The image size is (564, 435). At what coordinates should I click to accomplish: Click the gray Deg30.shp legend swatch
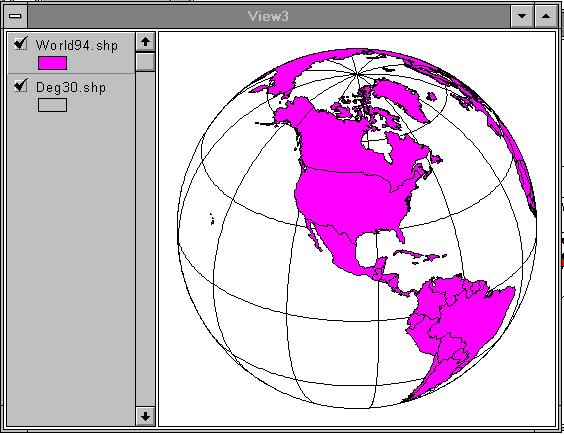(x=53, y=105)
